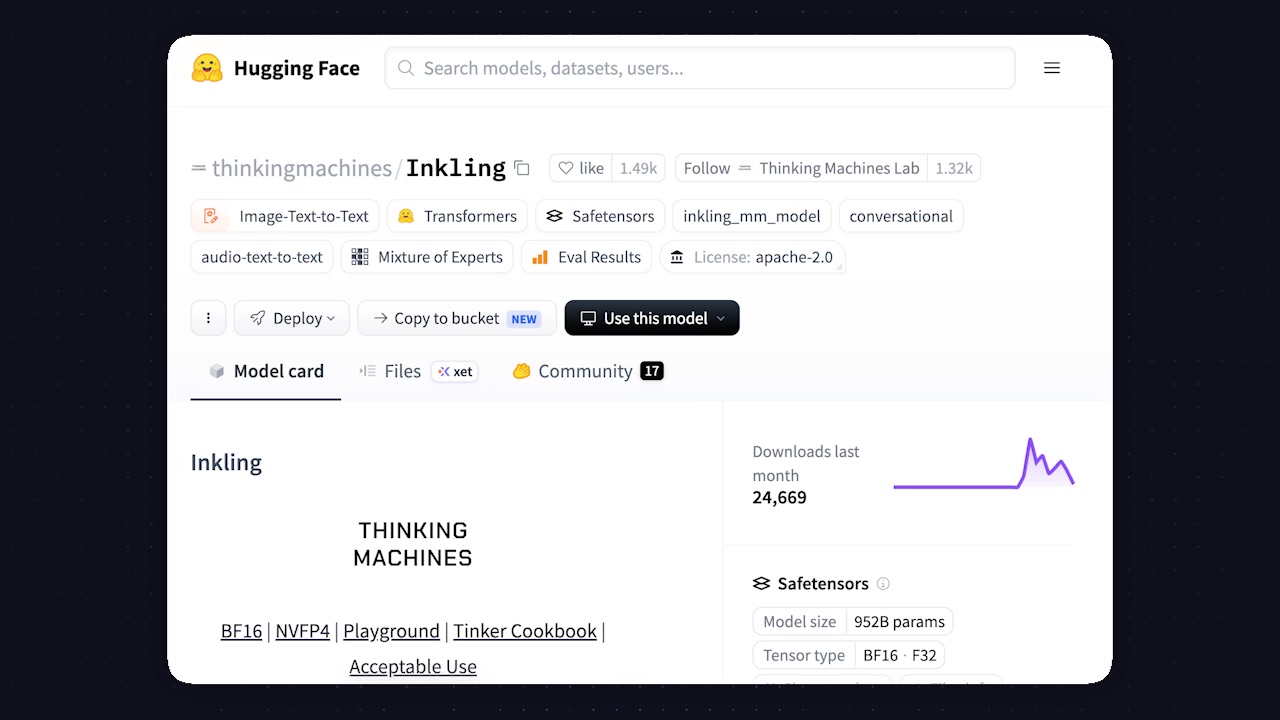Click the Safetensors stacked layers tag icon
Viewport: 1280px width, 720px height.
[x=554, y=216]
